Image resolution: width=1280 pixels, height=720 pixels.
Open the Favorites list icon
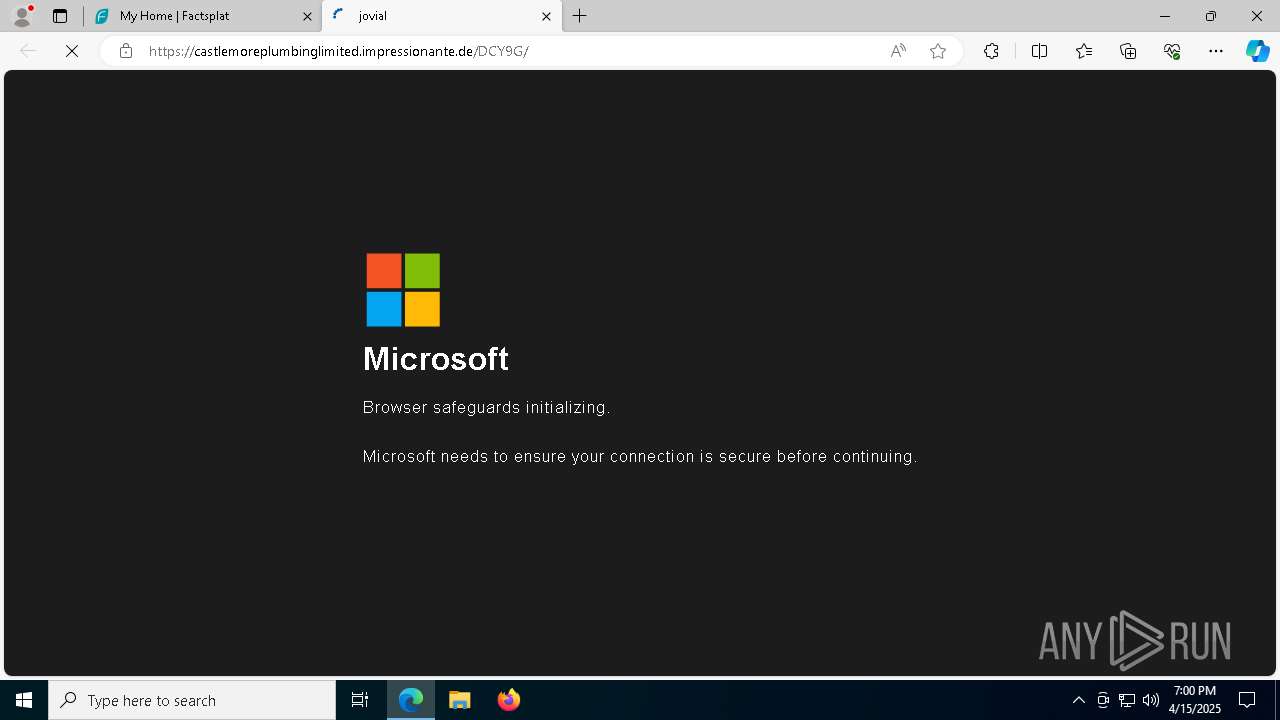tap(1084, 51)
